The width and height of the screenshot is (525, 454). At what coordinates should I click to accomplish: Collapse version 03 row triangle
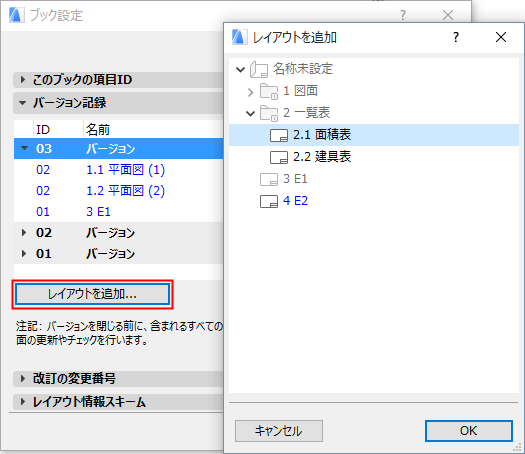point(24,148)
